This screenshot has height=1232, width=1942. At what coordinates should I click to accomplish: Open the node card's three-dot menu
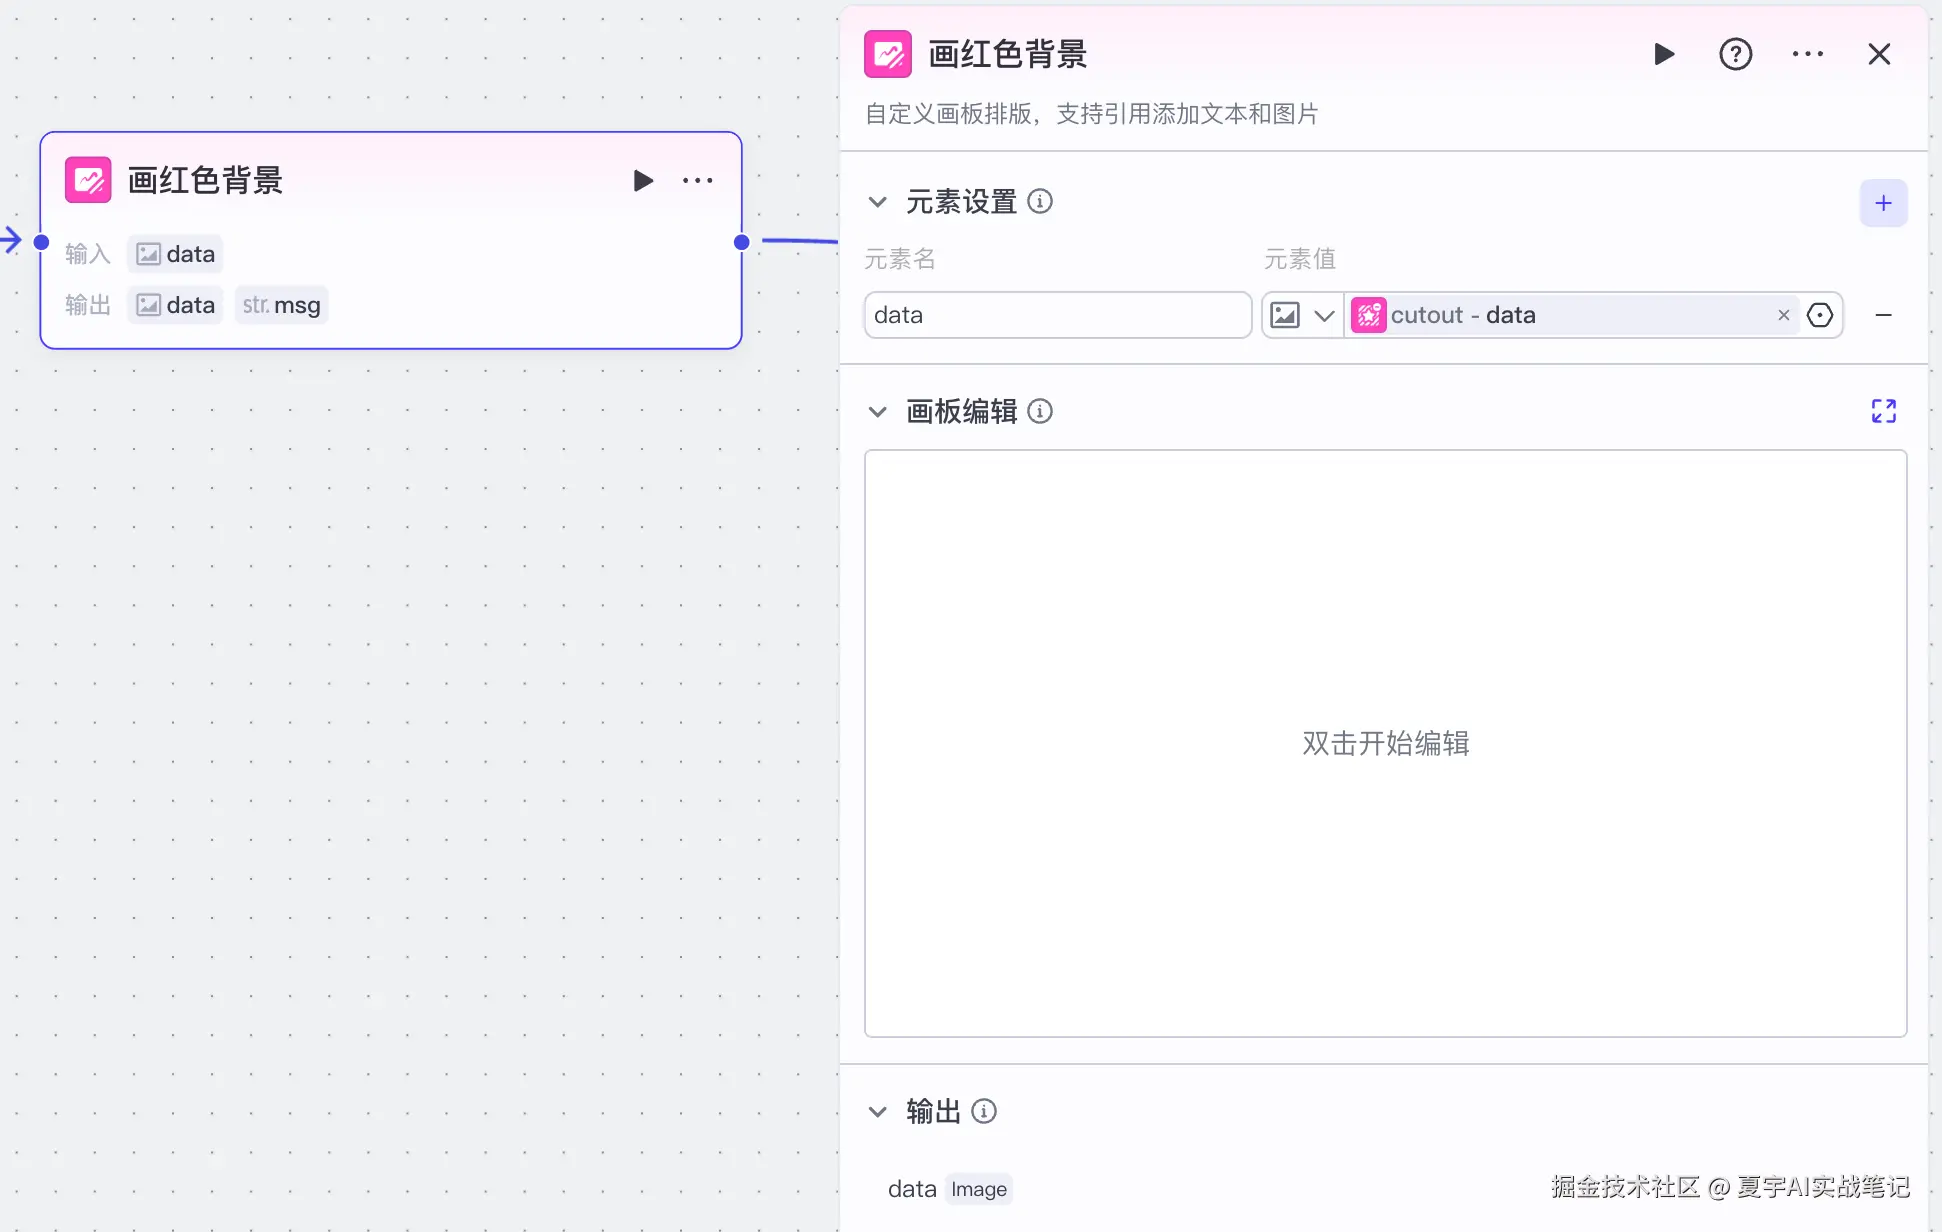[x=697, y=181]
